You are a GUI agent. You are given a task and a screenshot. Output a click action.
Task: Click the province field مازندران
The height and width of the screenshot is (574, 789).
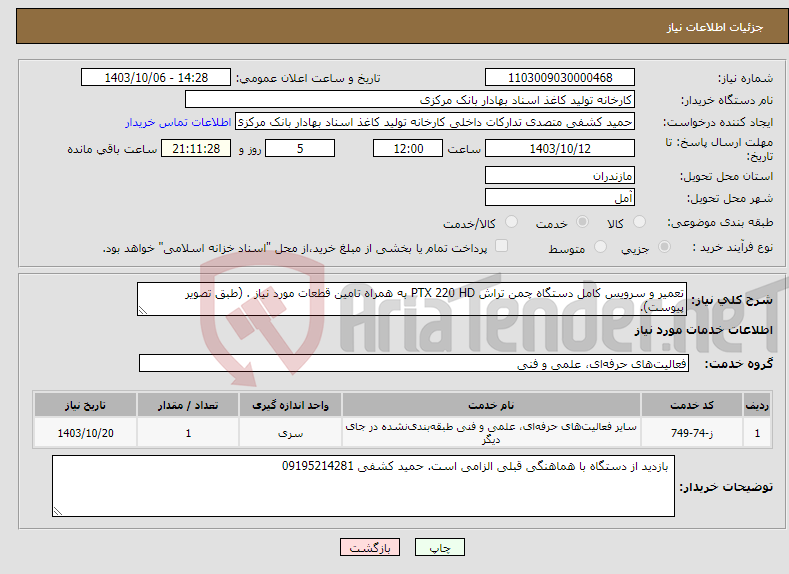click(560, 176)
